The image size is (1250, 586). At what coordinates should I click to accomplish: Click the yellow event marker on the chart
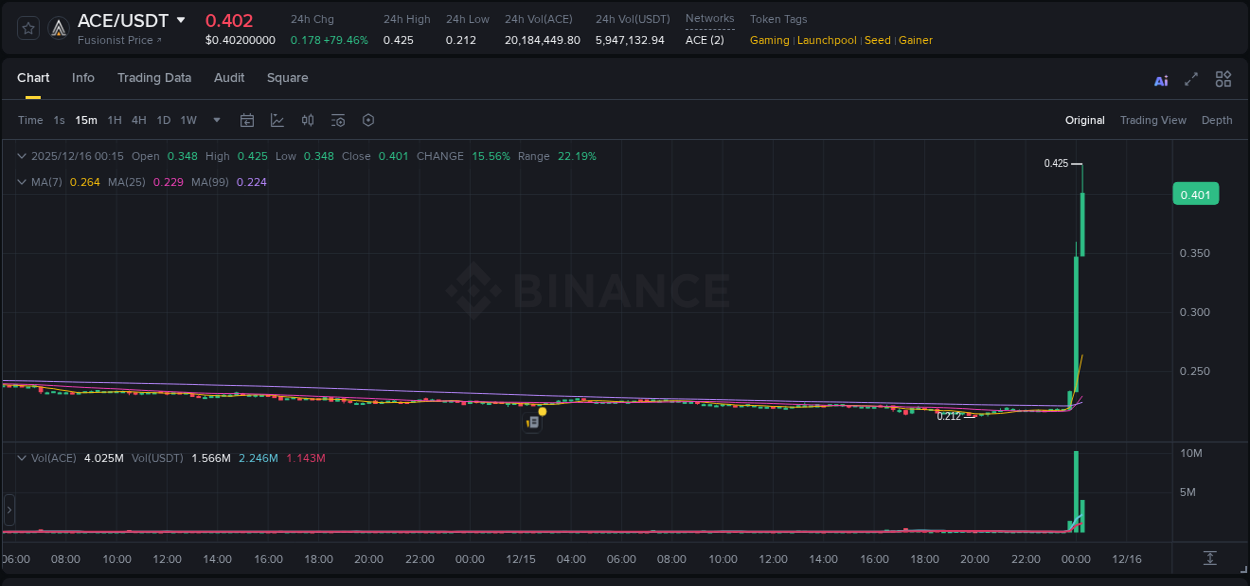click(543, 411)
